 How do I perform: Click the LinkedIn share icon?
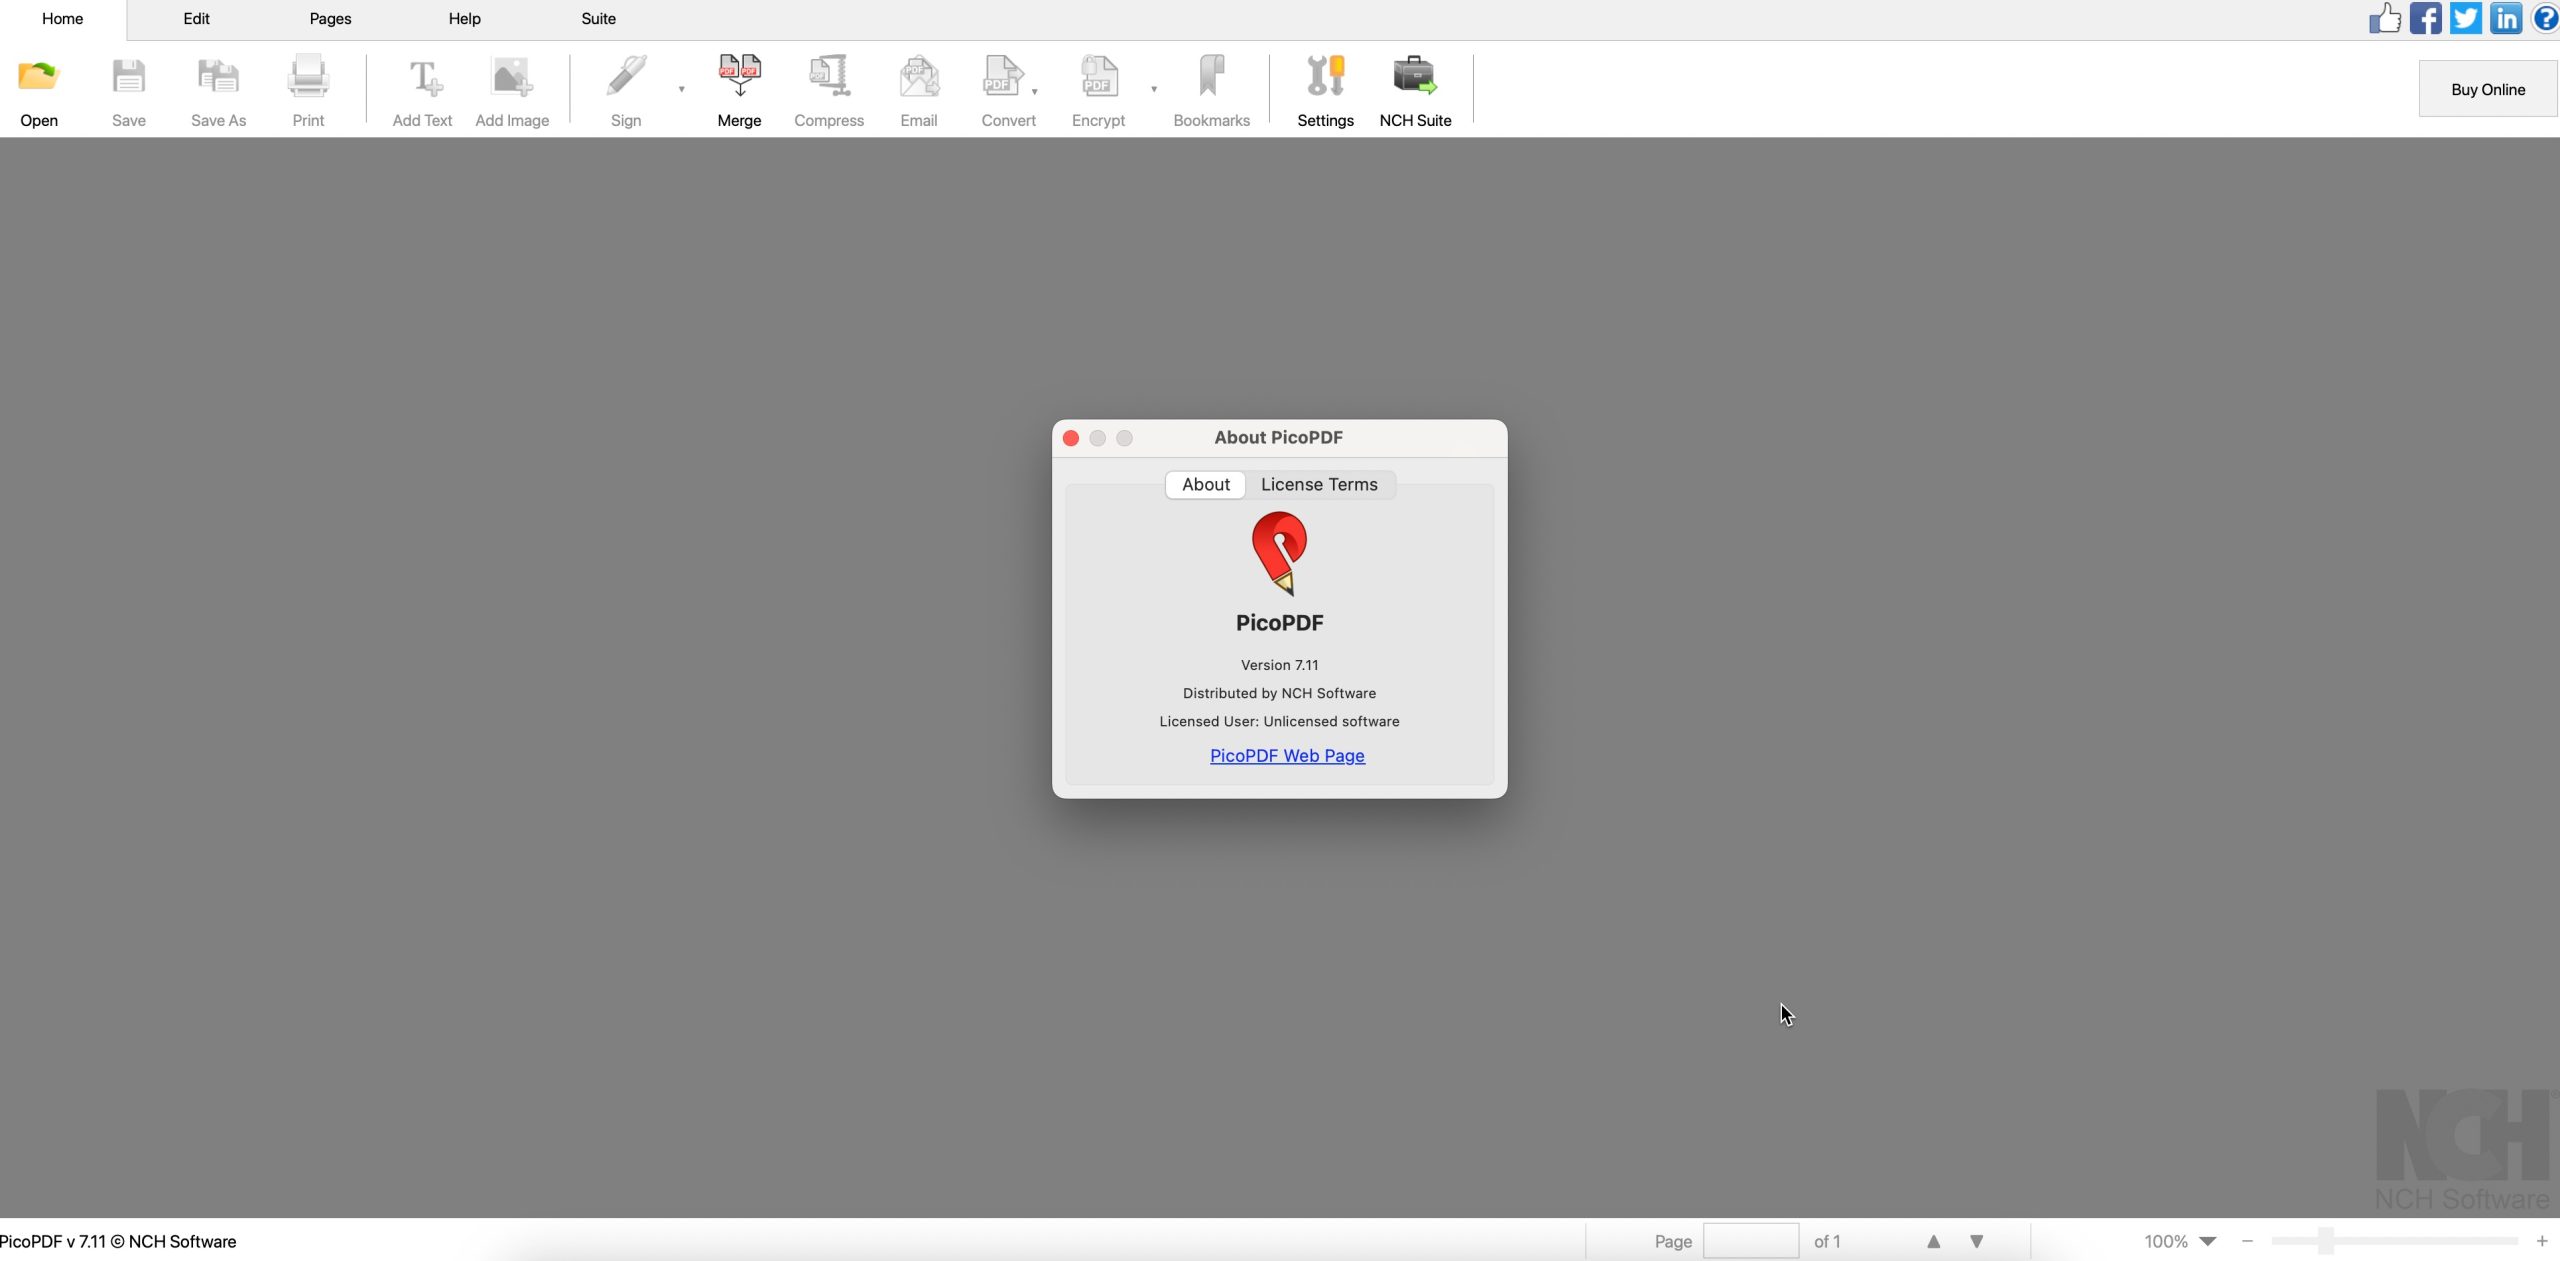coord(2505,18)
